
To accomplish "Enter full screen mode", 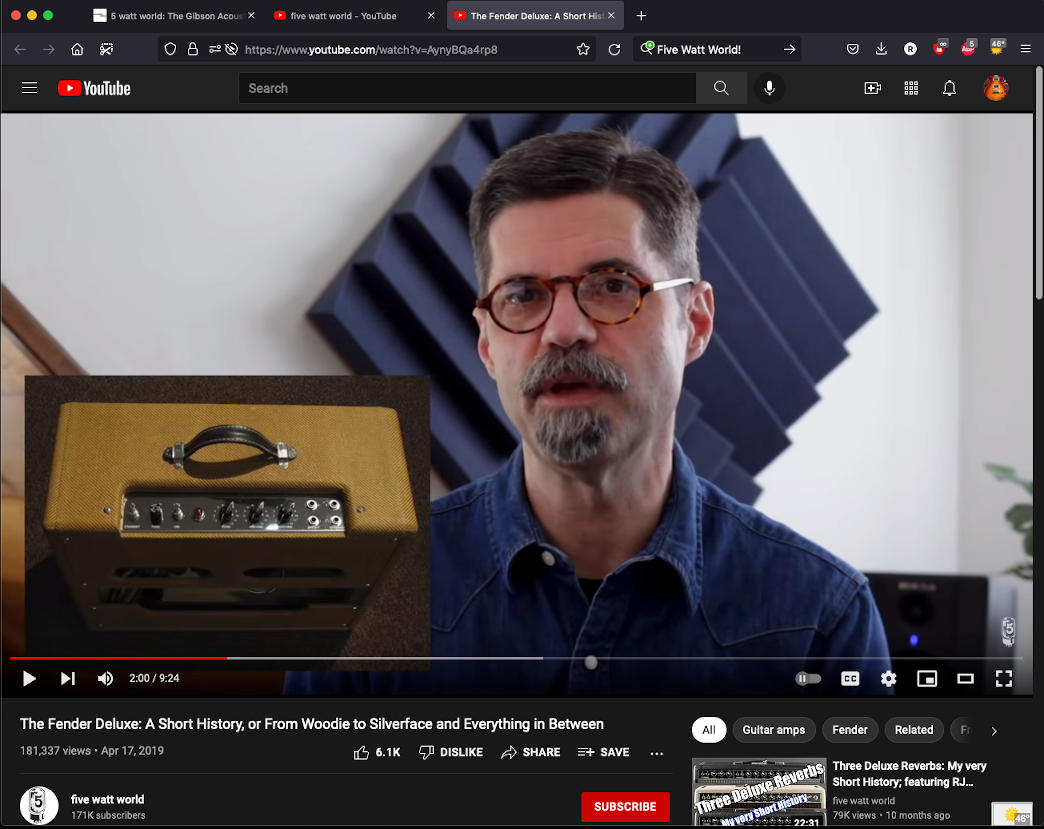I will (1003, 679).
